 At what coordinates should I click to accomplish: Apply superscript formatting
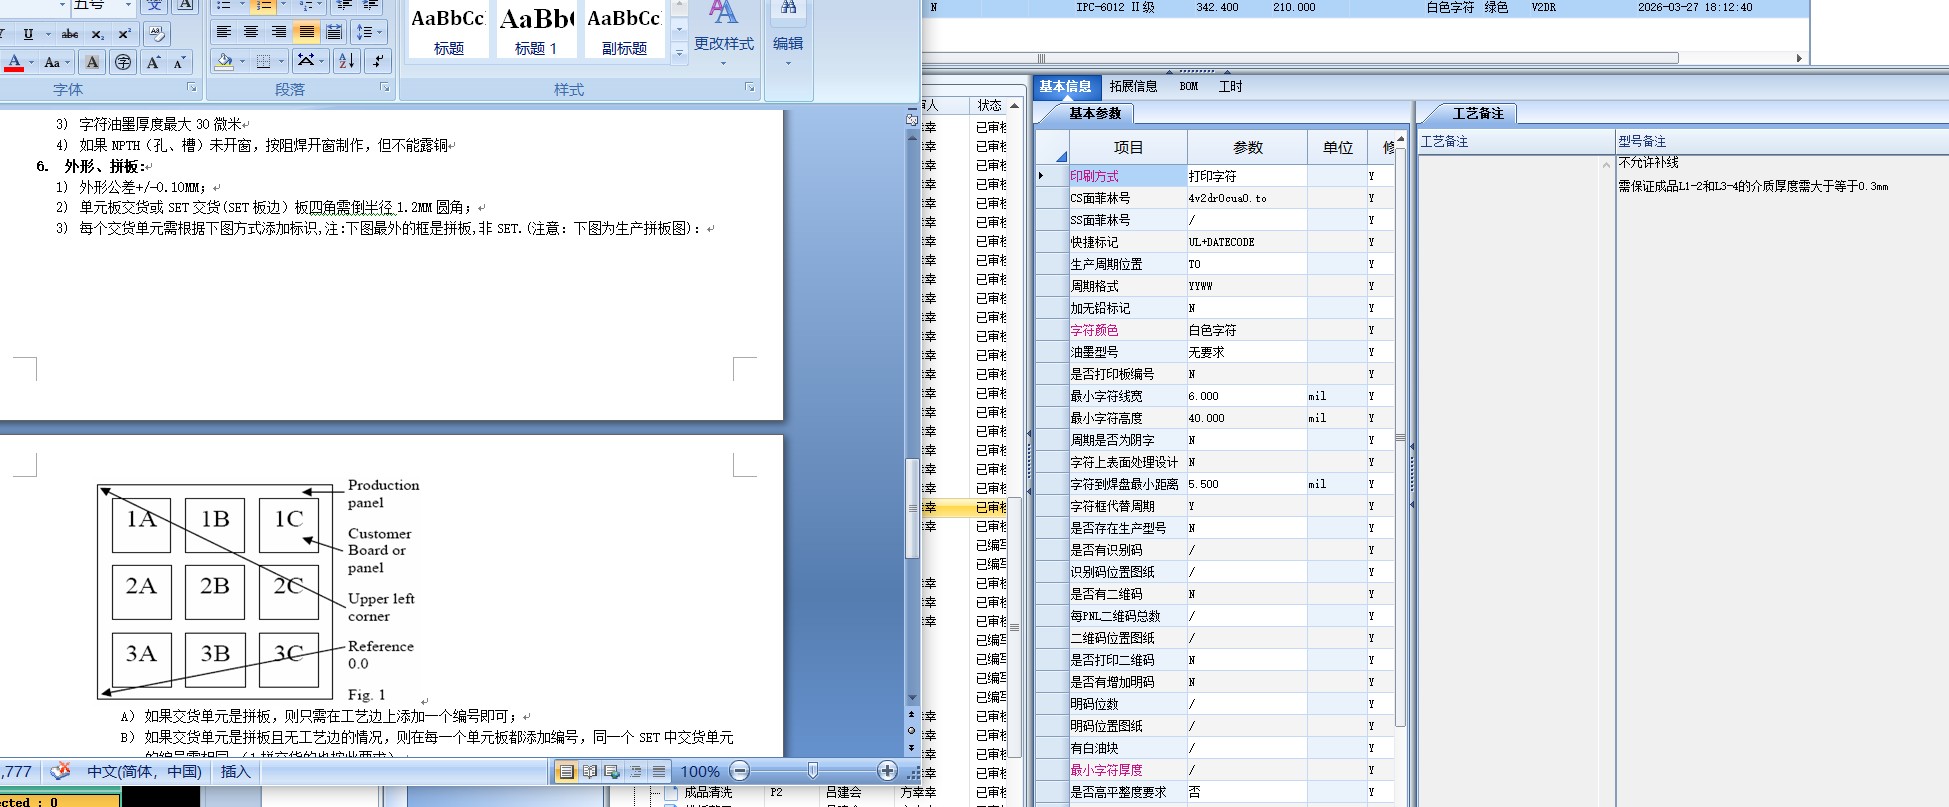click(124, 34)
